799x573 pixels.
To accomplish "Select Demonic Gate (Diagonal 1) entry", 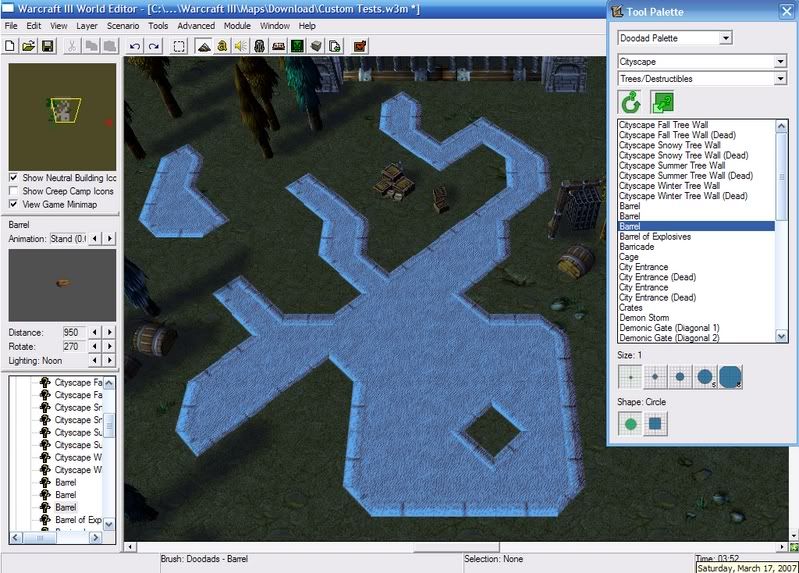I will [x=669, y=328].
